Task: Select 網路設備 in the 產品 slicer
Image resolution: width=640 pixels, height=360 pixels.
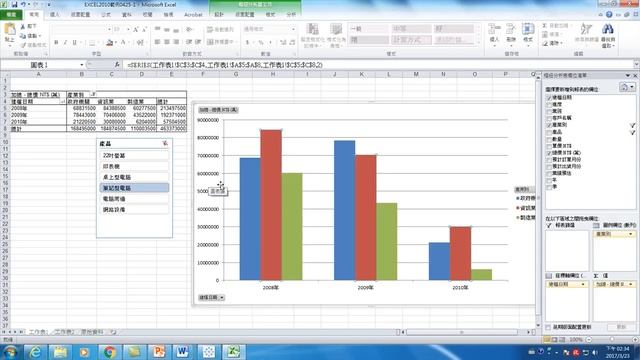Action: click(x=134, y=209)
